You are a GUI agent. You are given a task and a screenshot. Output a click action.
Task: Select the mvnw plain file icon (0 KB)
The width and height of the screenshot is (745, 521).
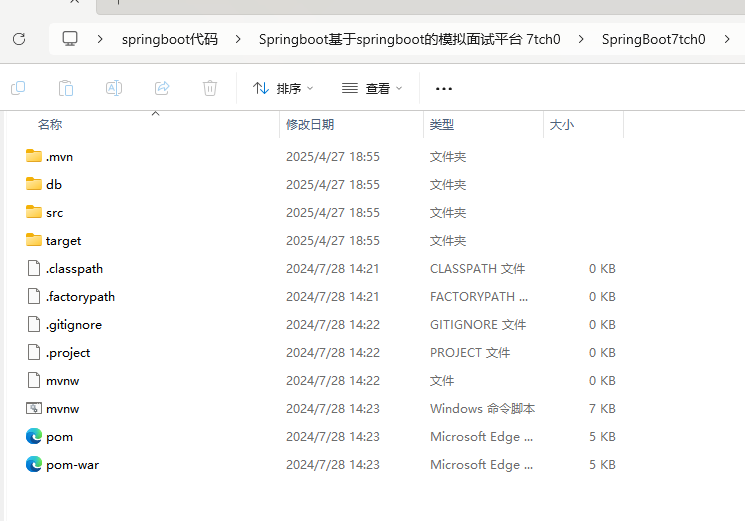tap(34, 380)
